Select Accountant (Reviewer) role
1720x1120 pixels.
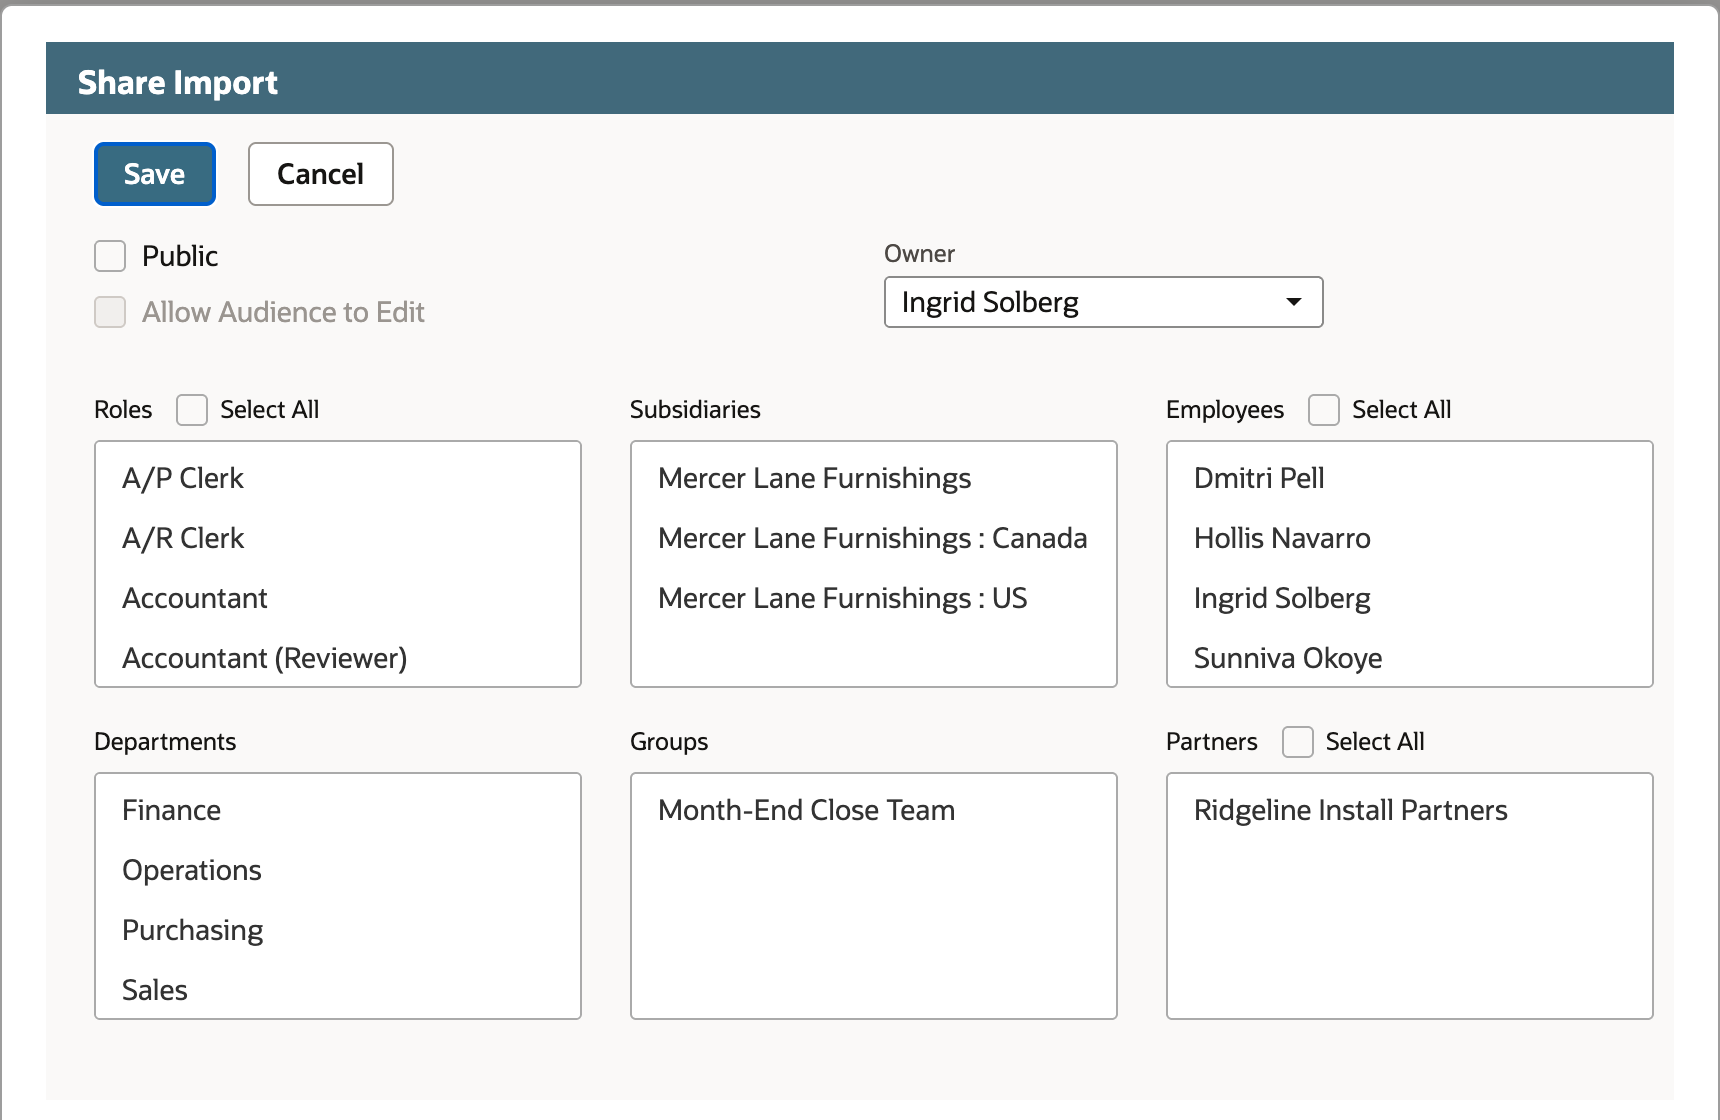338,658
